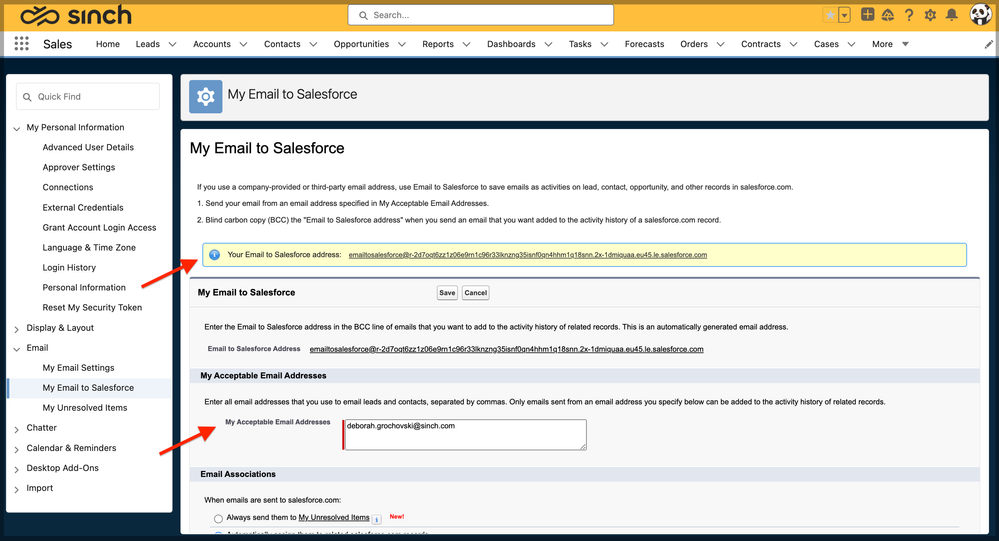Click the My Acceptable Email Addresses text area
The image size is (999, 541).
(x=465, y=435)
